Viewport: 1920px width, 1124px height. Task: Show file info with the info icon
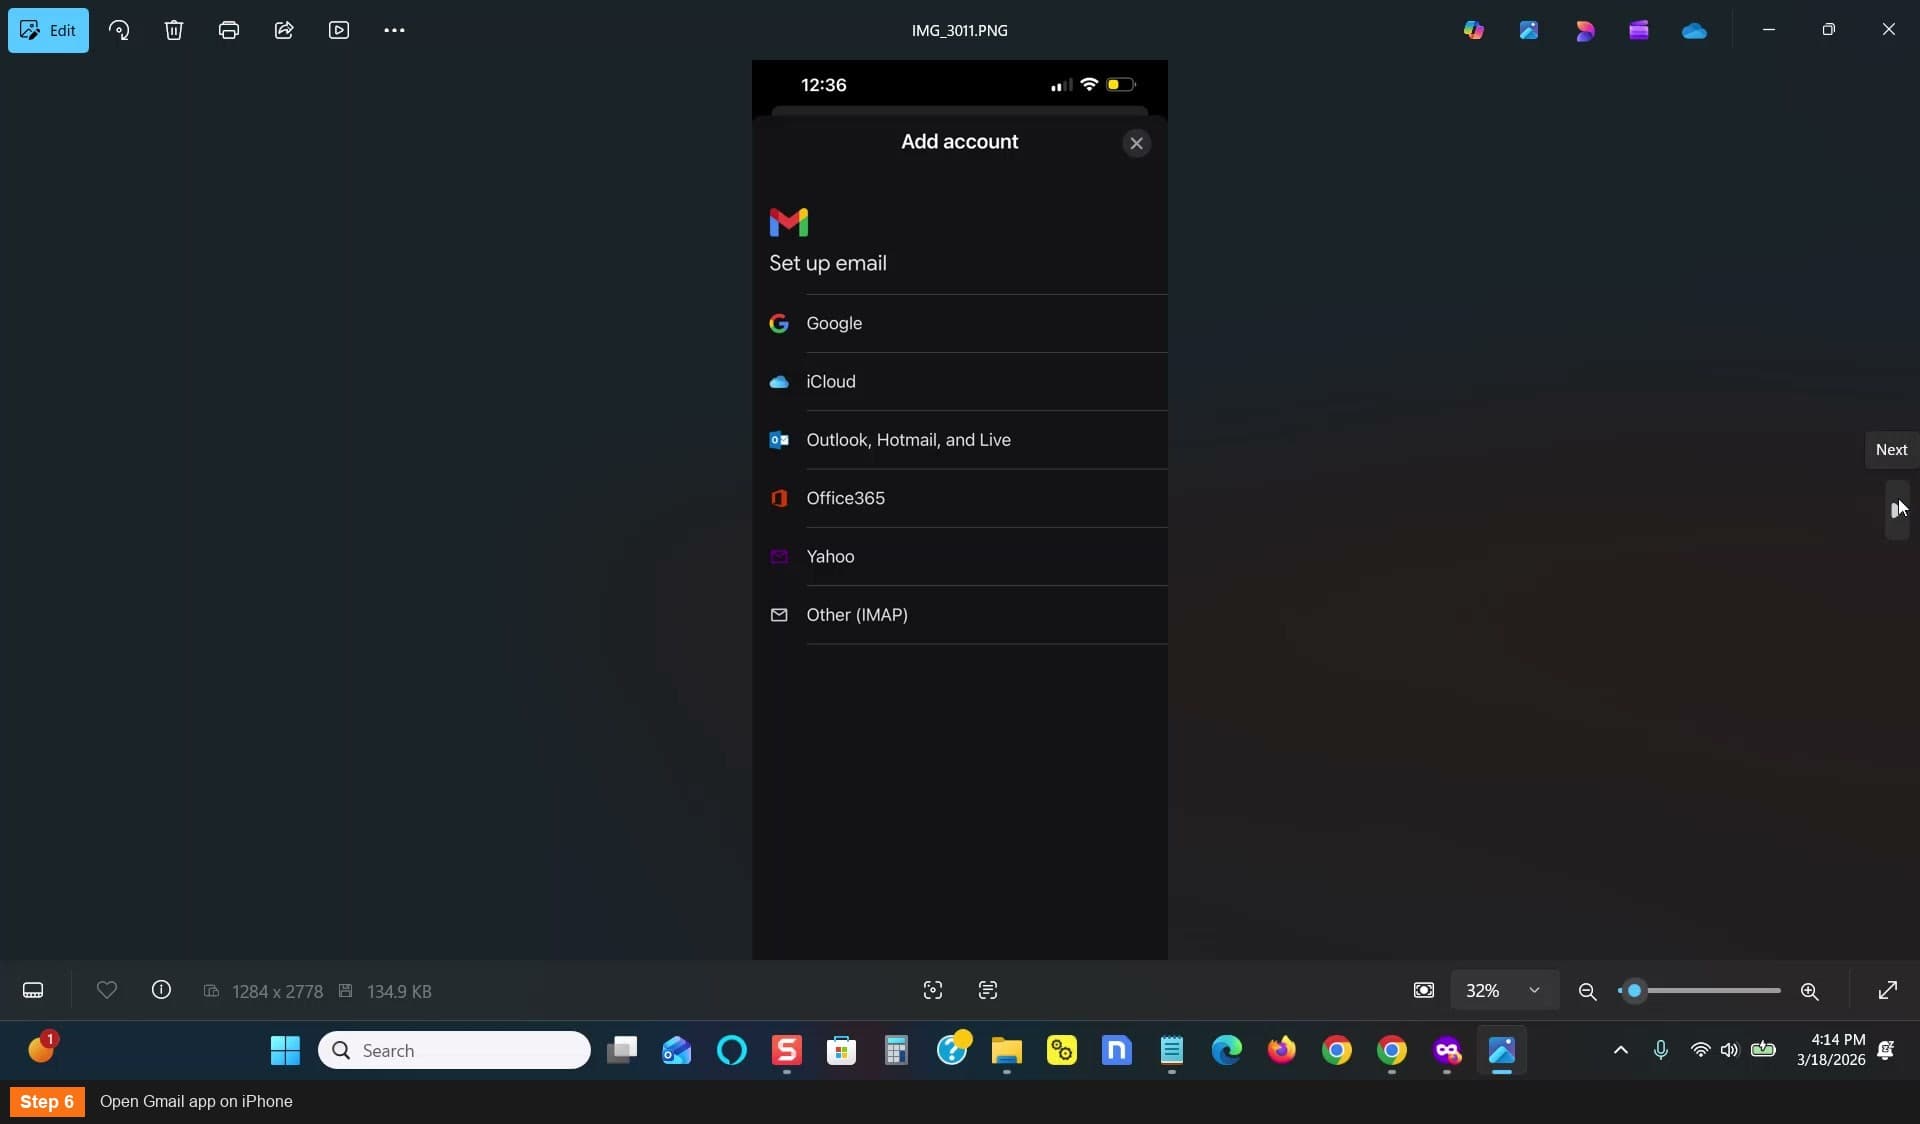coord(161,990)
